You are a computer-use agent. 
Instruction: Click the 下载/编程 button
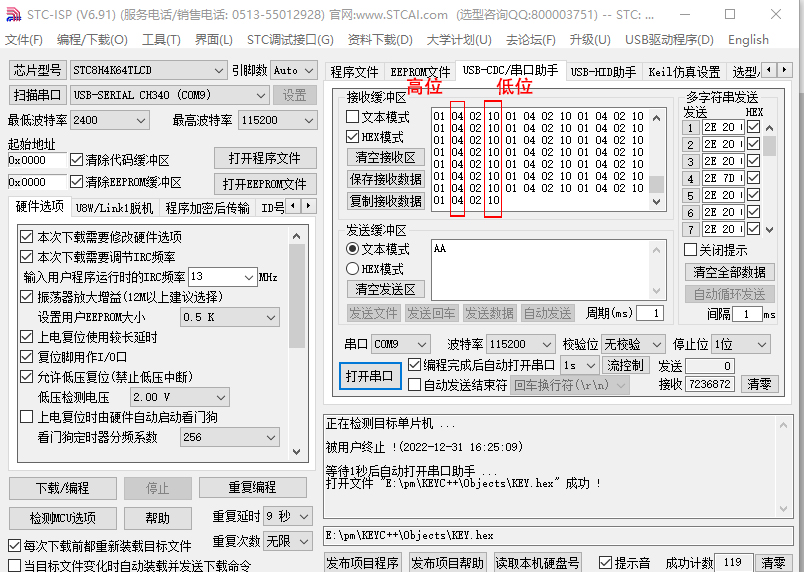pyautogui.click(x=63, y=488)
